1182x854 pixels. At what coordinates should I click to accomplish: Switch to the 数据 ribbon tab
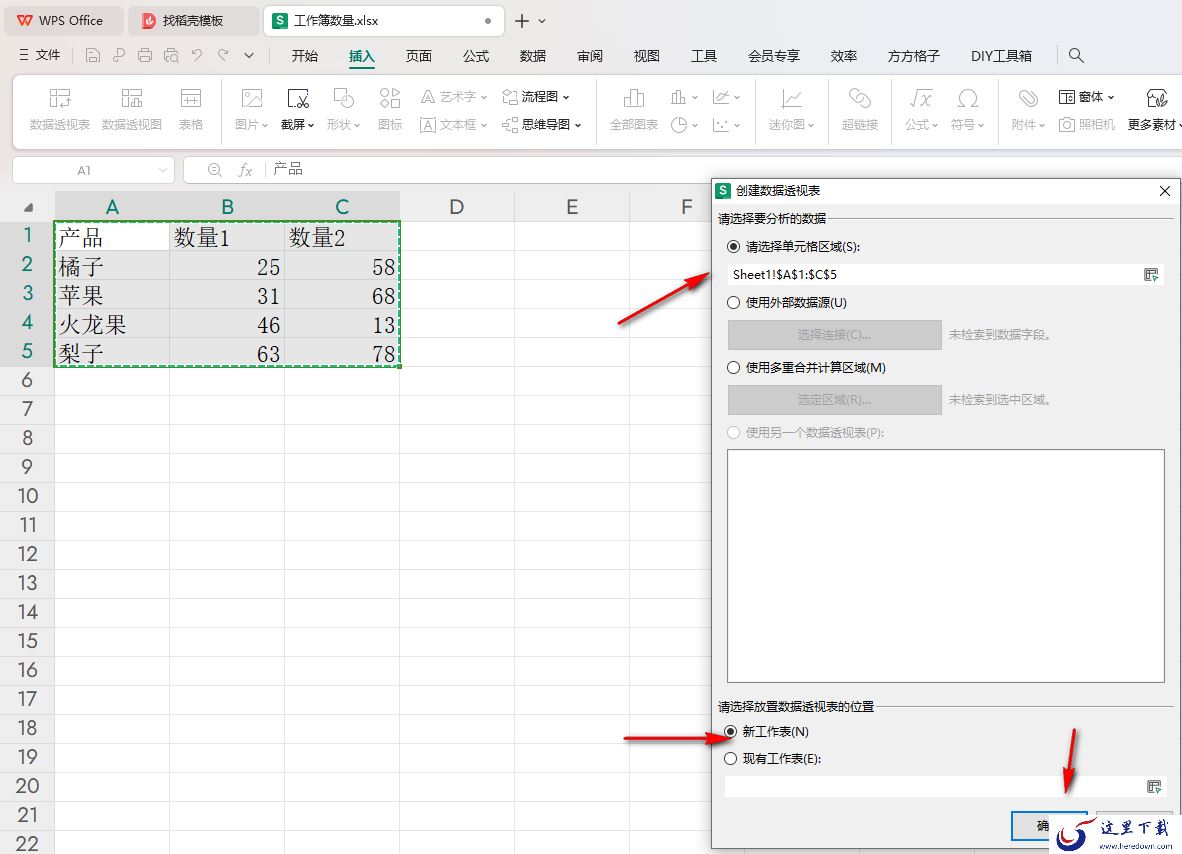tap(532, 56)
